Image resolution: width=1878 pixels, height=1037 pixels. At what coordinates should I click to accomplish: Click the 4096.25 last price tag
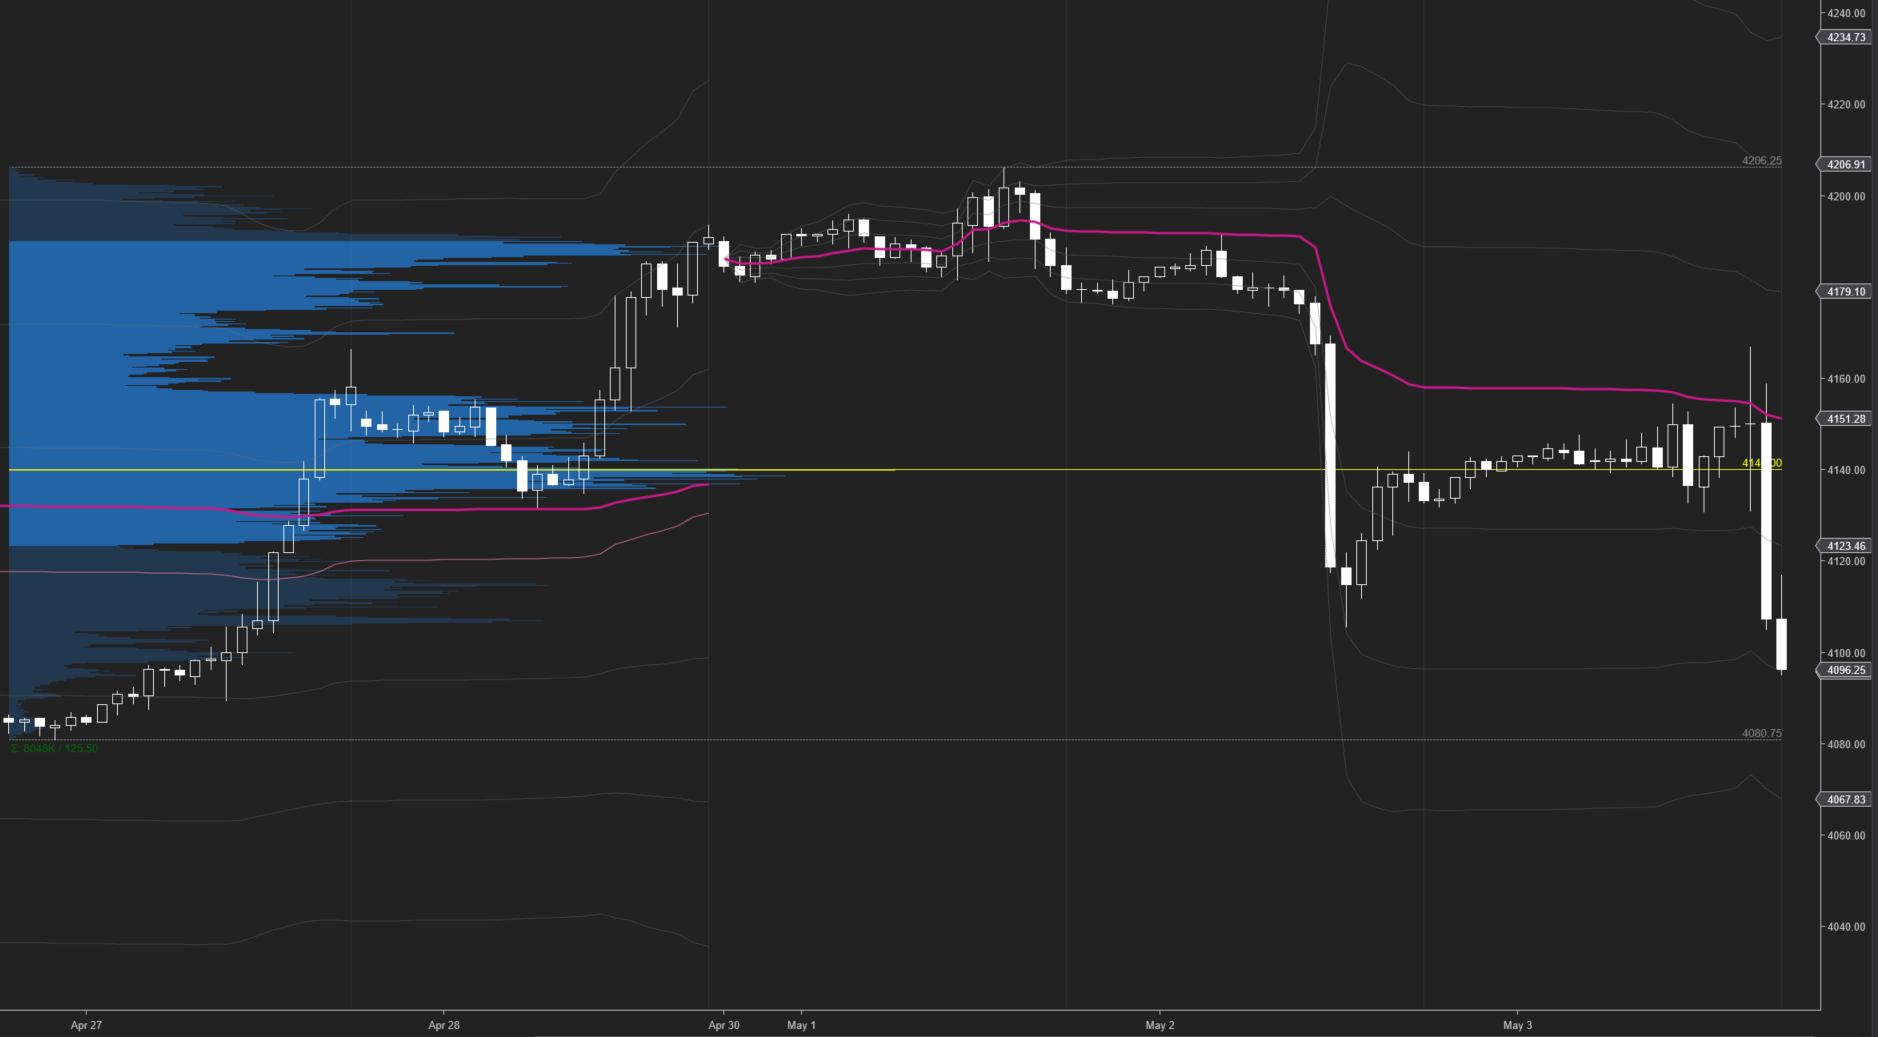1842,670
